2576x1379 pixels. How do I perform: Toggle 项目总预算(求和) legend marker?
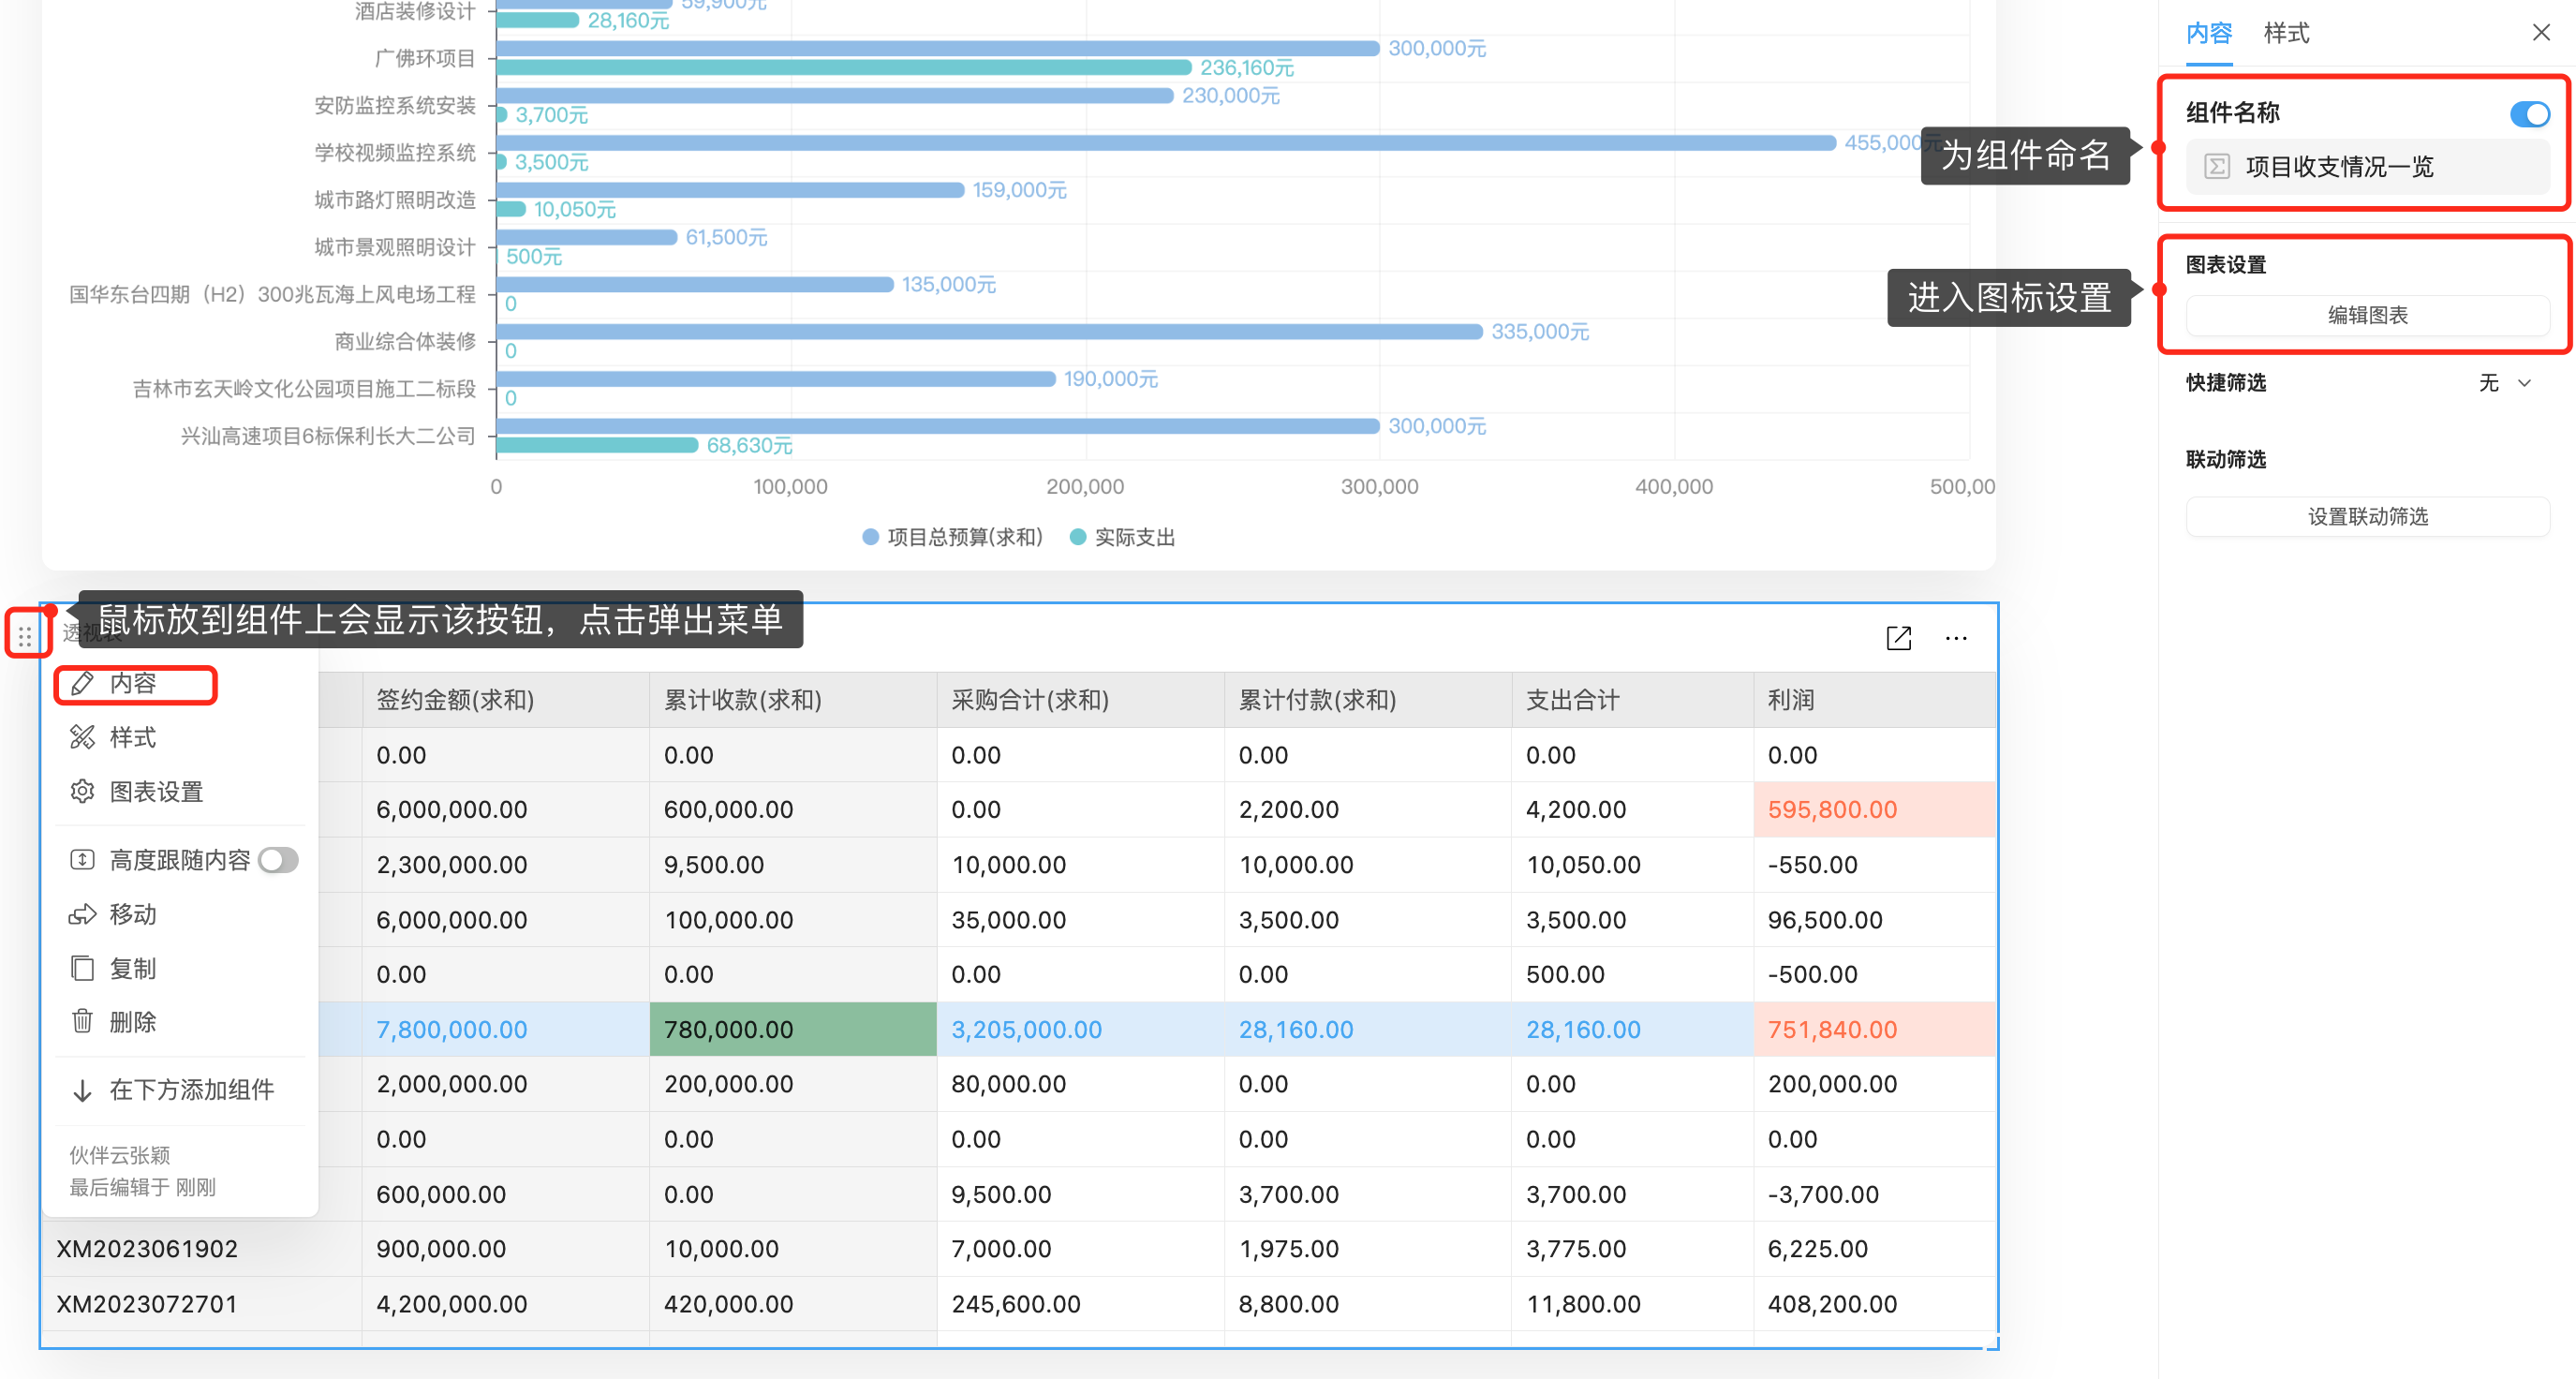(x=870, y=537)
